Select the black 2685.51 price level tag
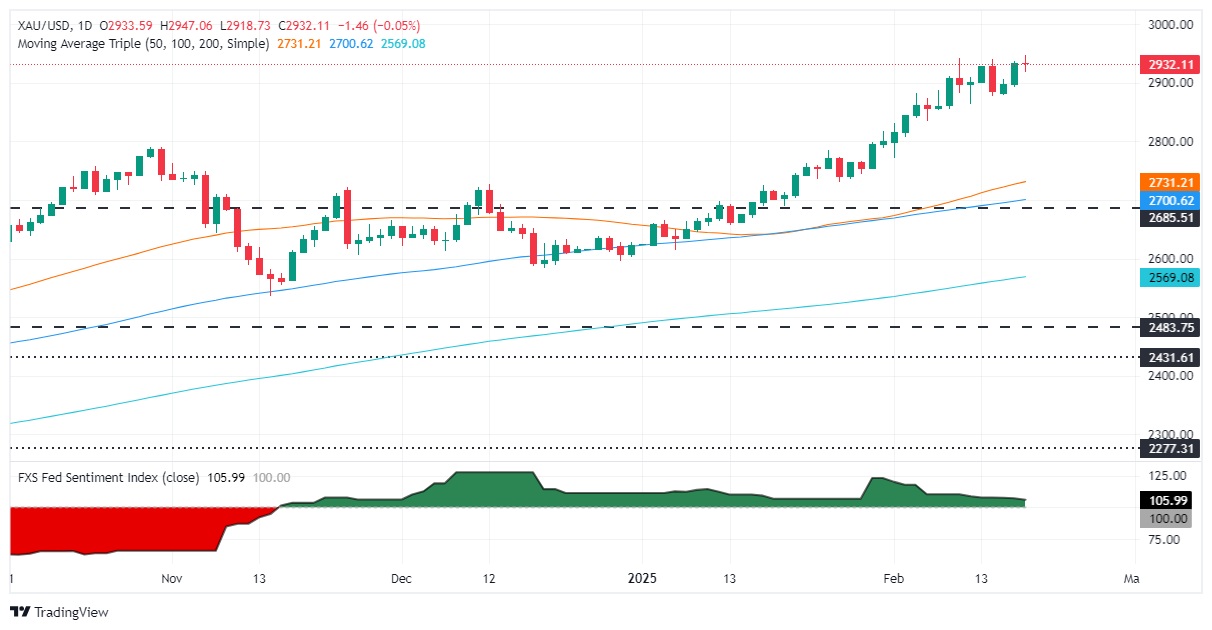1212x630 pixels. point(1168,217)
